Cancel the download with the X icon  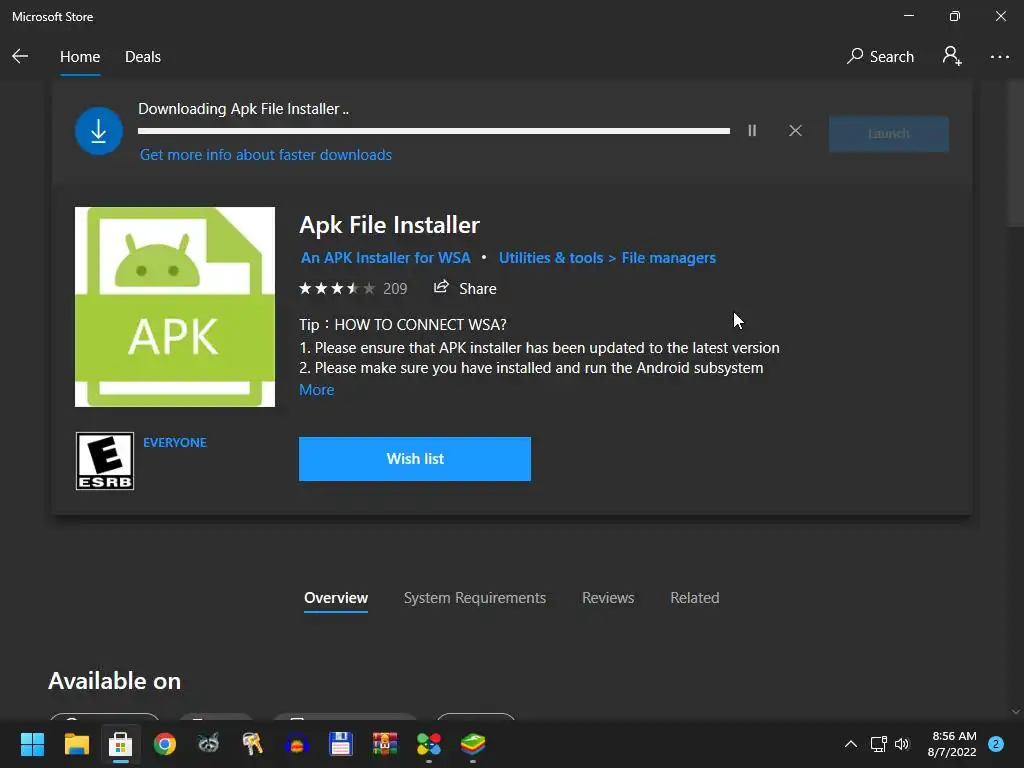coord(795,131)
